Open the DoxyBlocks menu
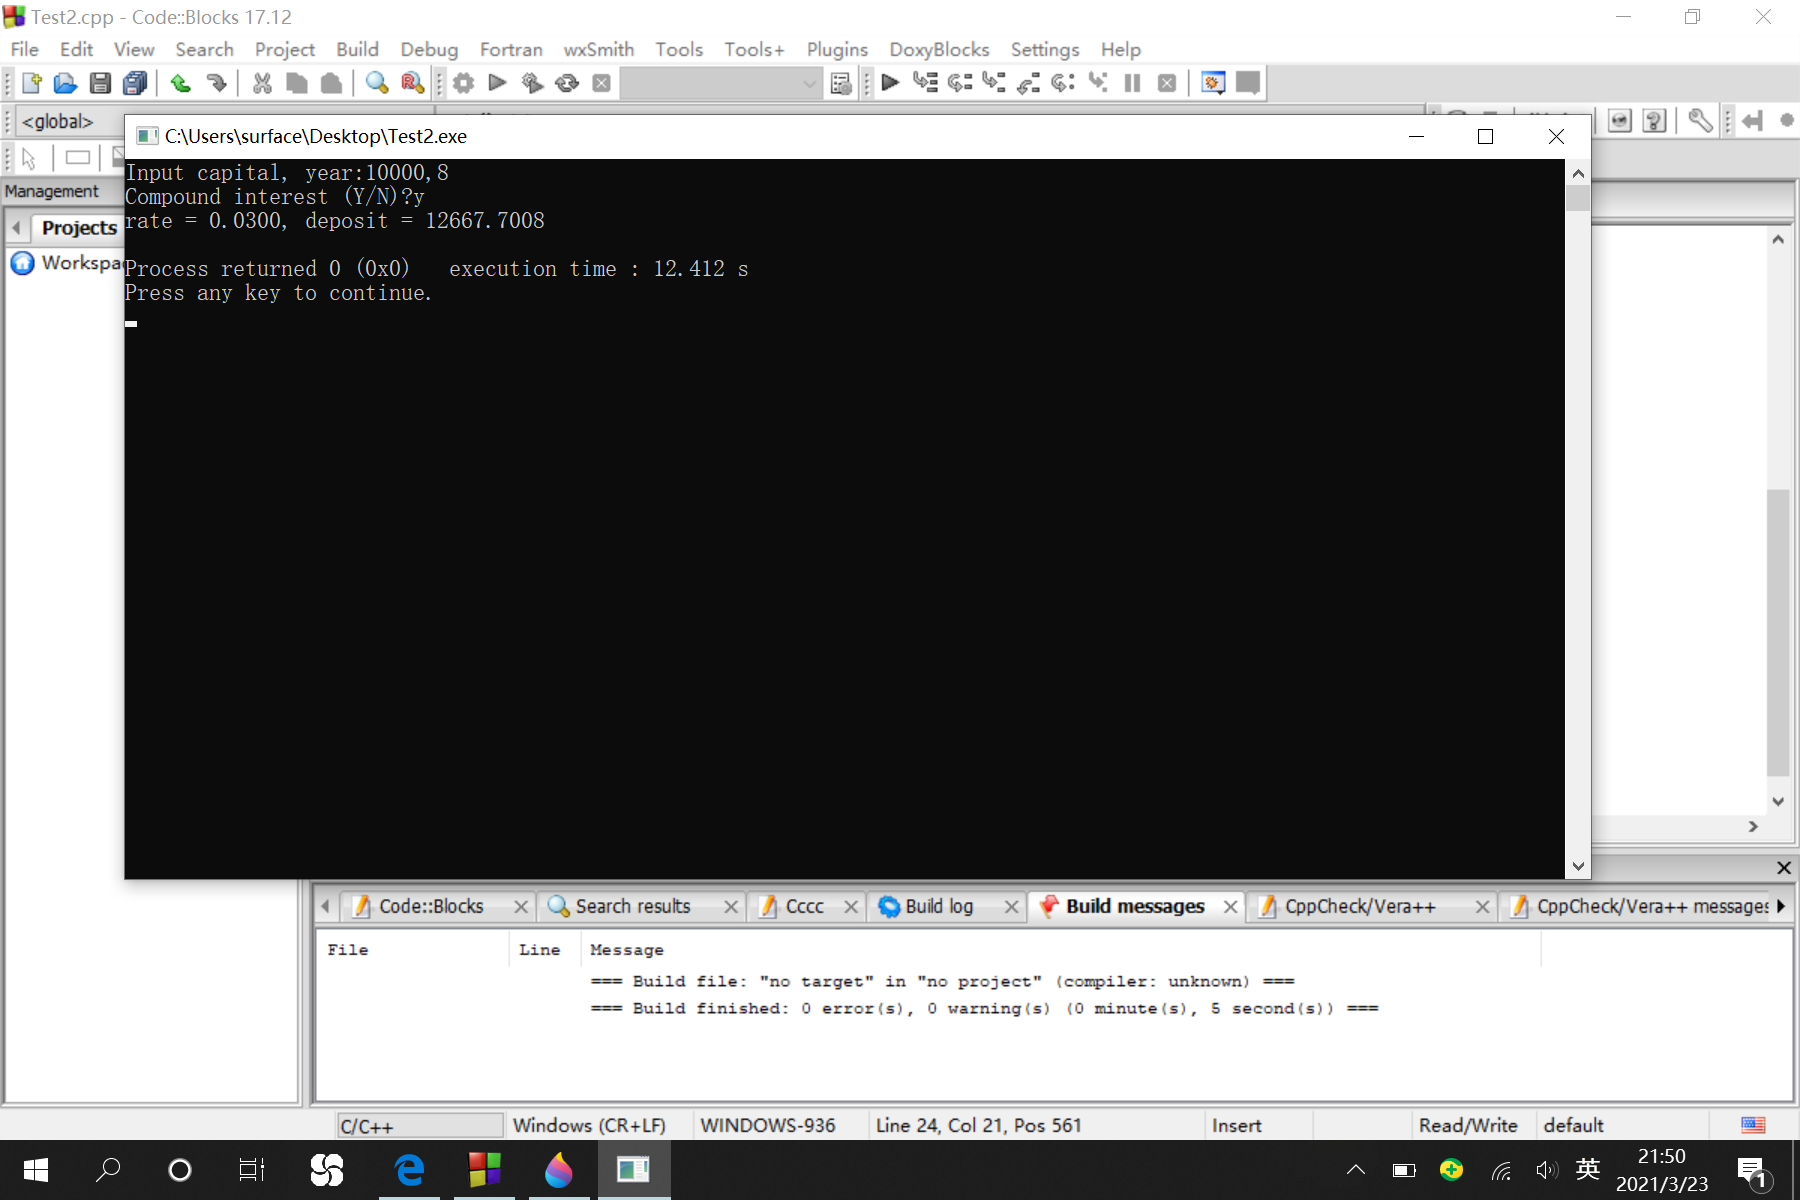Screen dimensions: 1800x1200 pos(939,49)
